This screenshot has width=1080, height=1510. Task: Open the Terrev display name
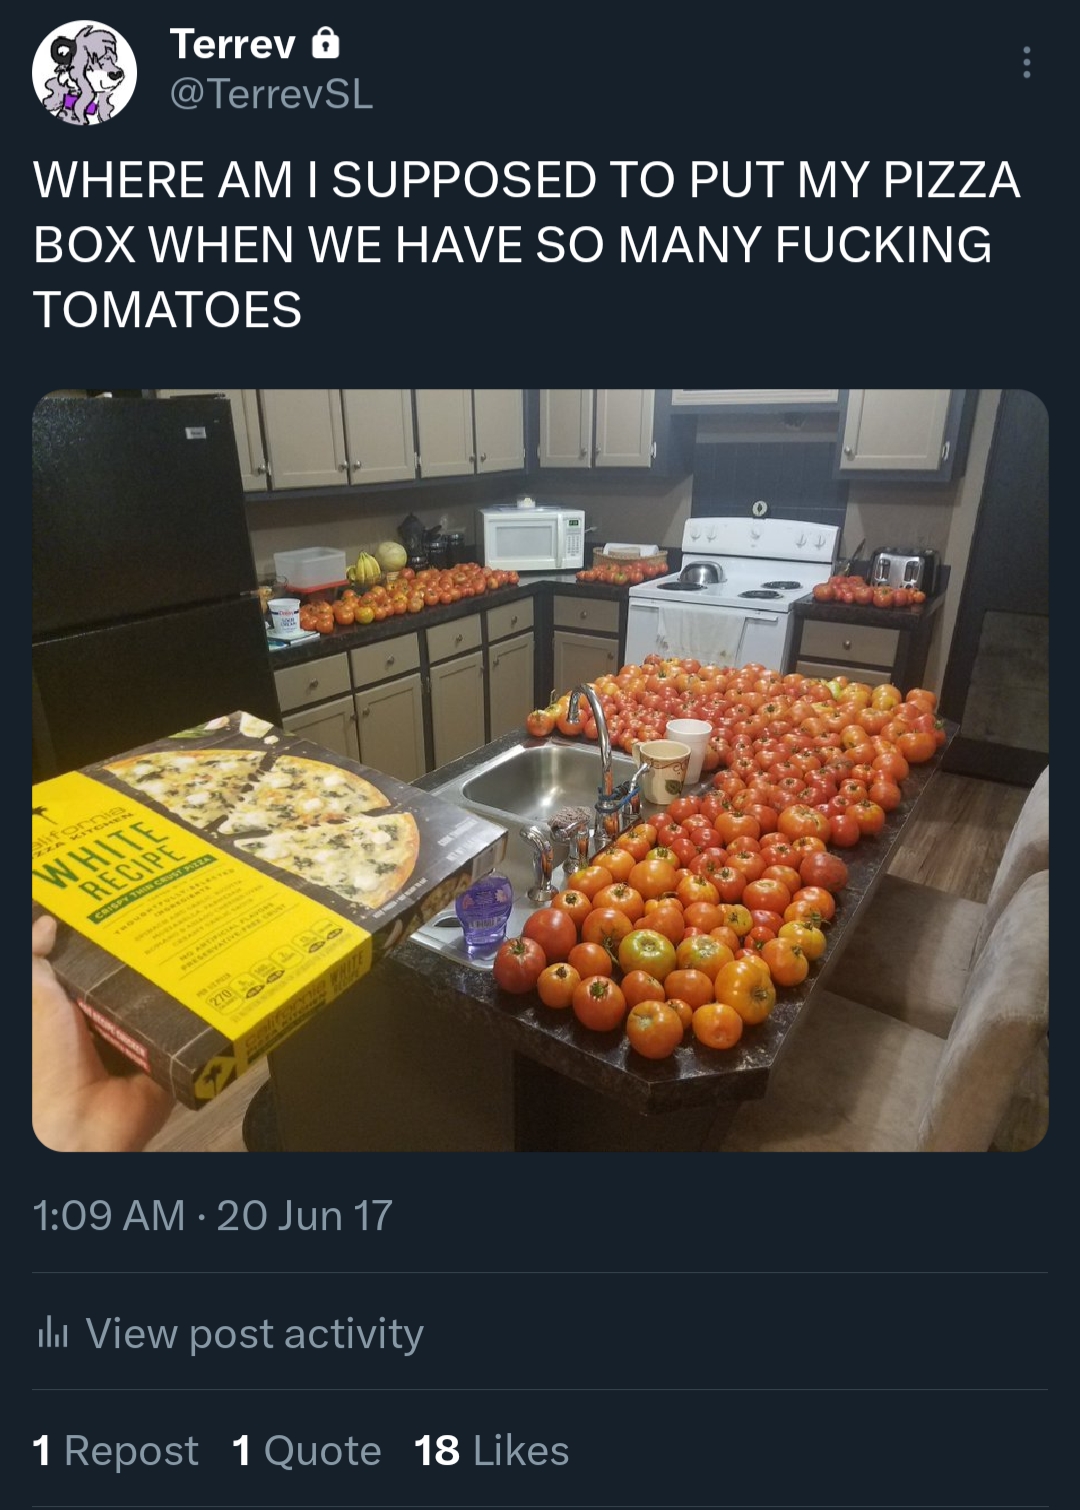point(233,44)
